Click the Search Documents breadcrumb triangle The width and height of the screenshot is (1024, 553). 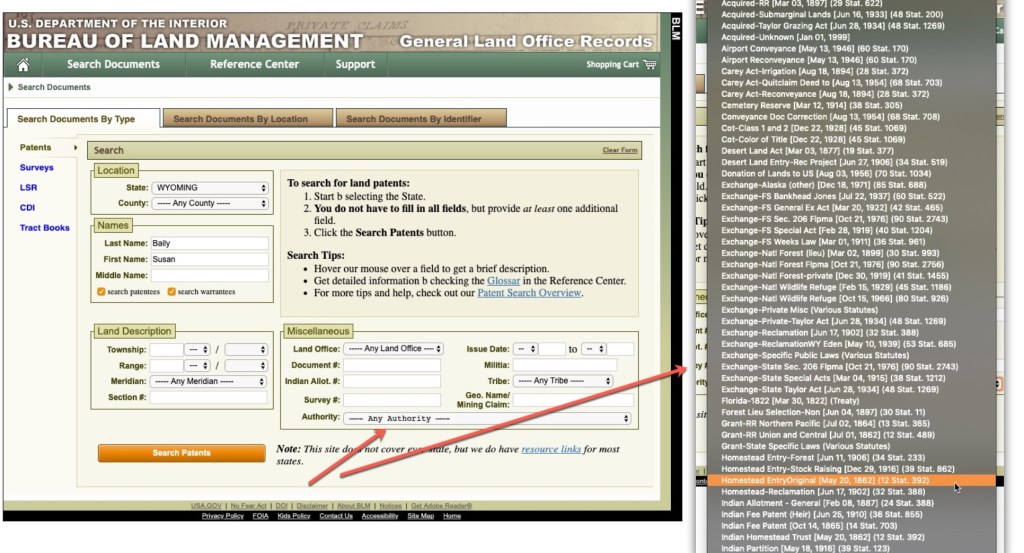click(11, 88)
